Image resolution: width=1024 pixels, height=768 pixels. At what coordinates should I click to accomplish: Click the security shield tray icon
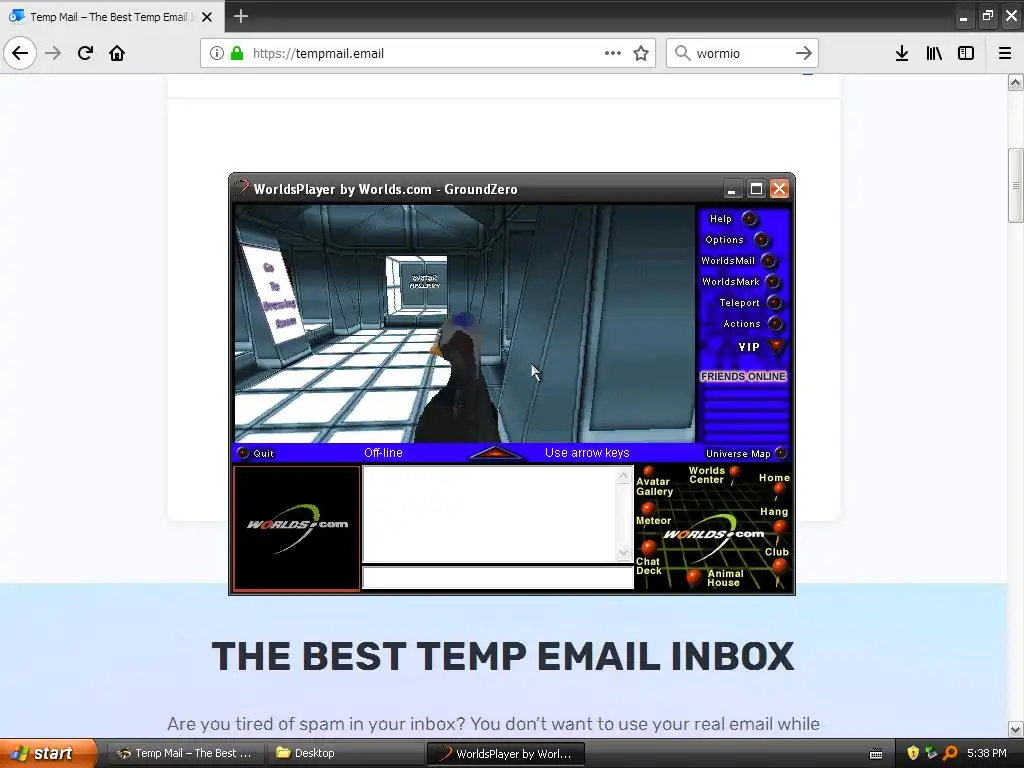point(913,753)
